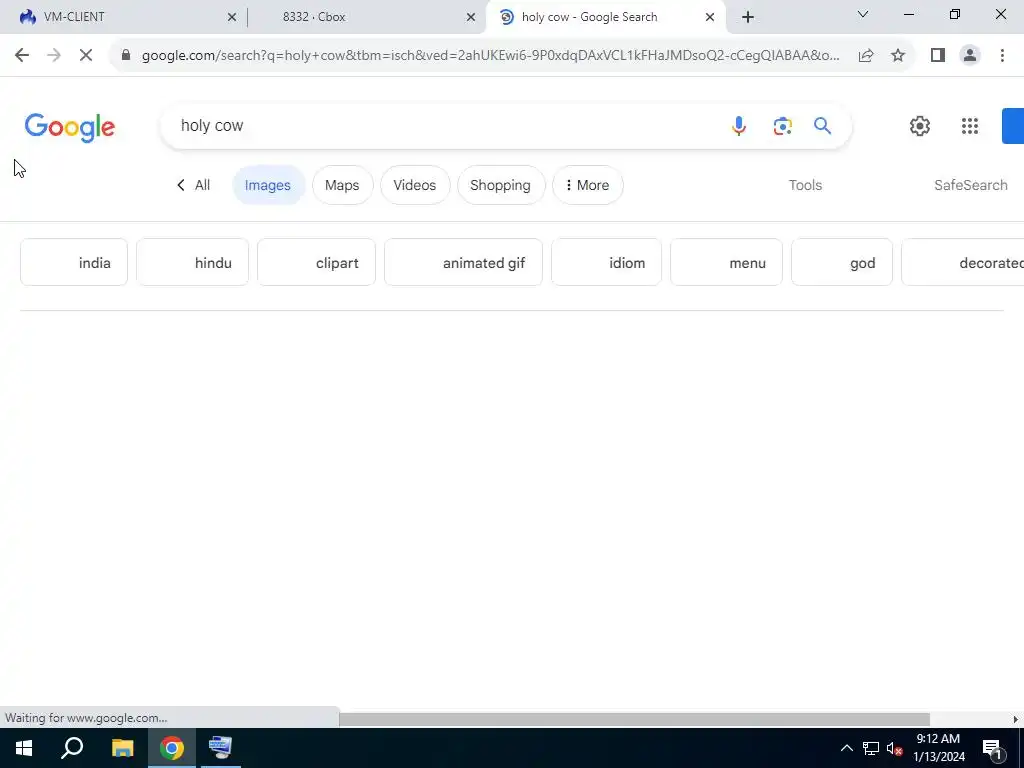Open the Google apps grid
The height and width of the screenshot is (768, 1024).
click(x=970, y=126)
